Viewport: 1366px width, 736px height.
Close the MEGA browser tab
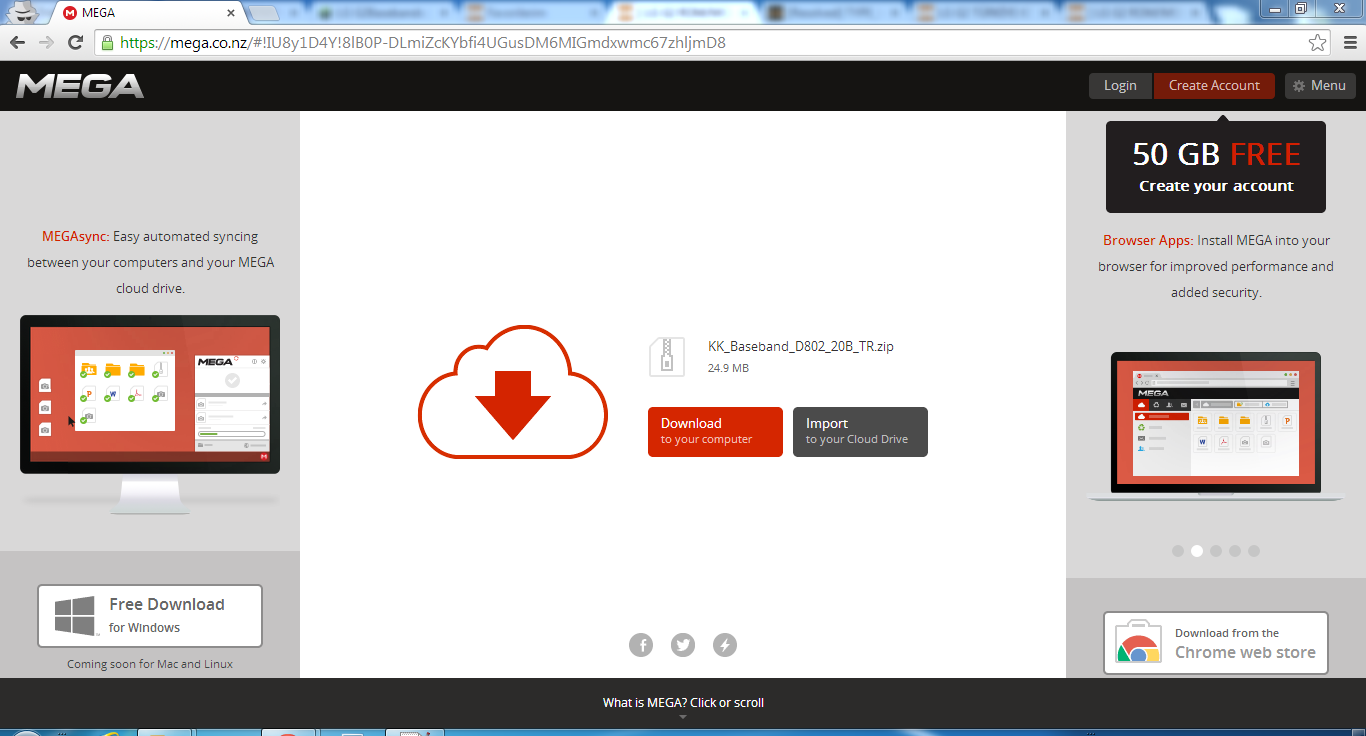[x=231, y=13]
